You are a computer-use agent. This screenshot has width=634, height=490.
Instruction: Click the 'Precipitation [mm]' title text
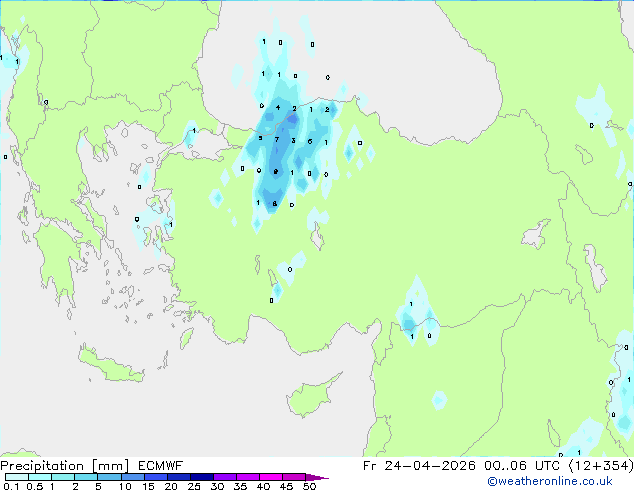point(65,466)
